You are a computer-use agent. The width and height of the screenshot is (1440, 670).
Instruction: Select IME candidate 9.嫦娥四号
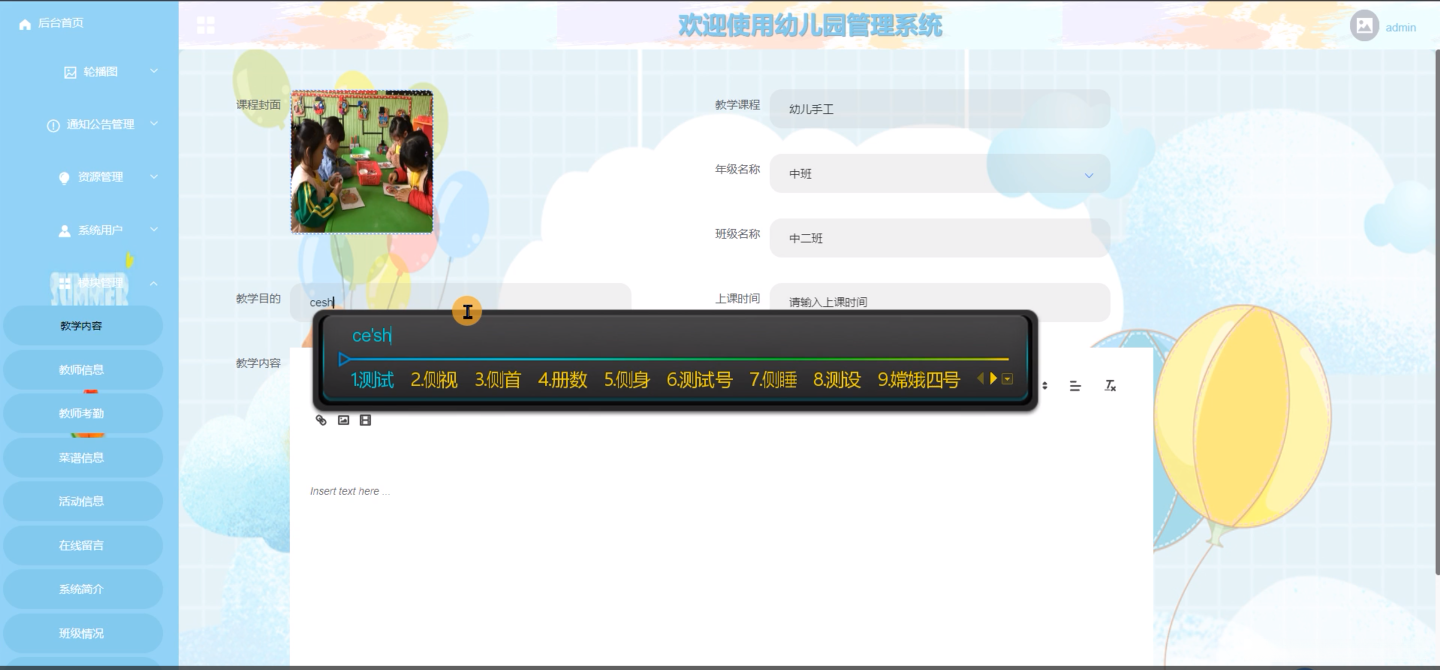[919, 380]
